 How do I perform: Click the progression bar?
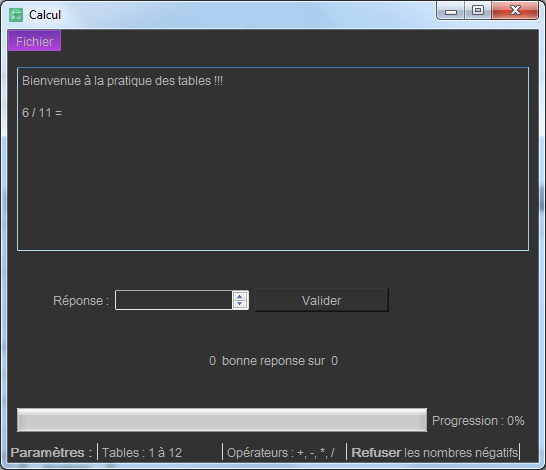pos(222,420)
